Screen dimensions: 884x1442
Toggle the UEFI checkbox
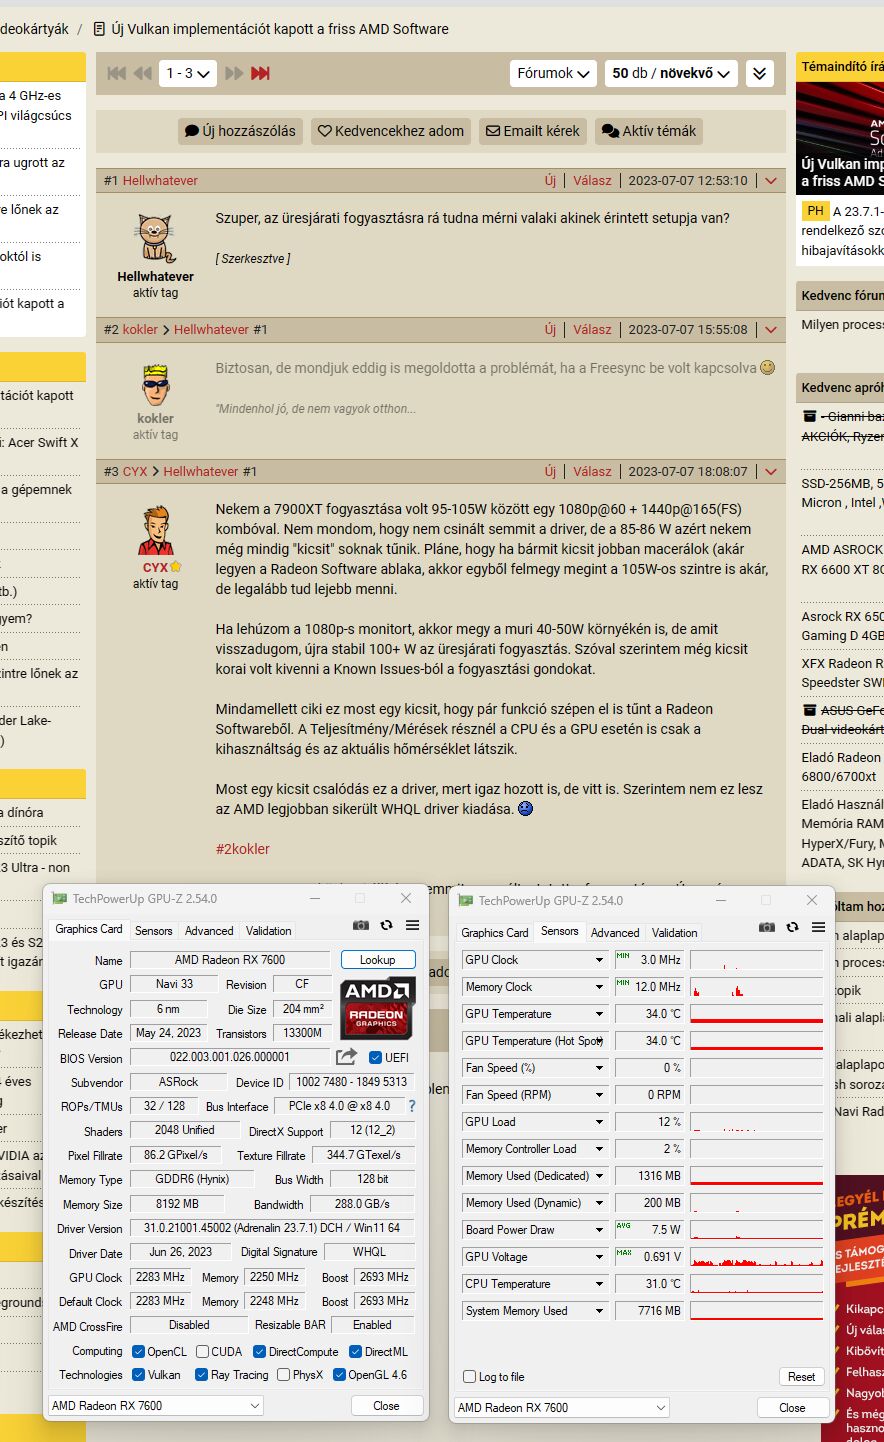click(376, 1057)
